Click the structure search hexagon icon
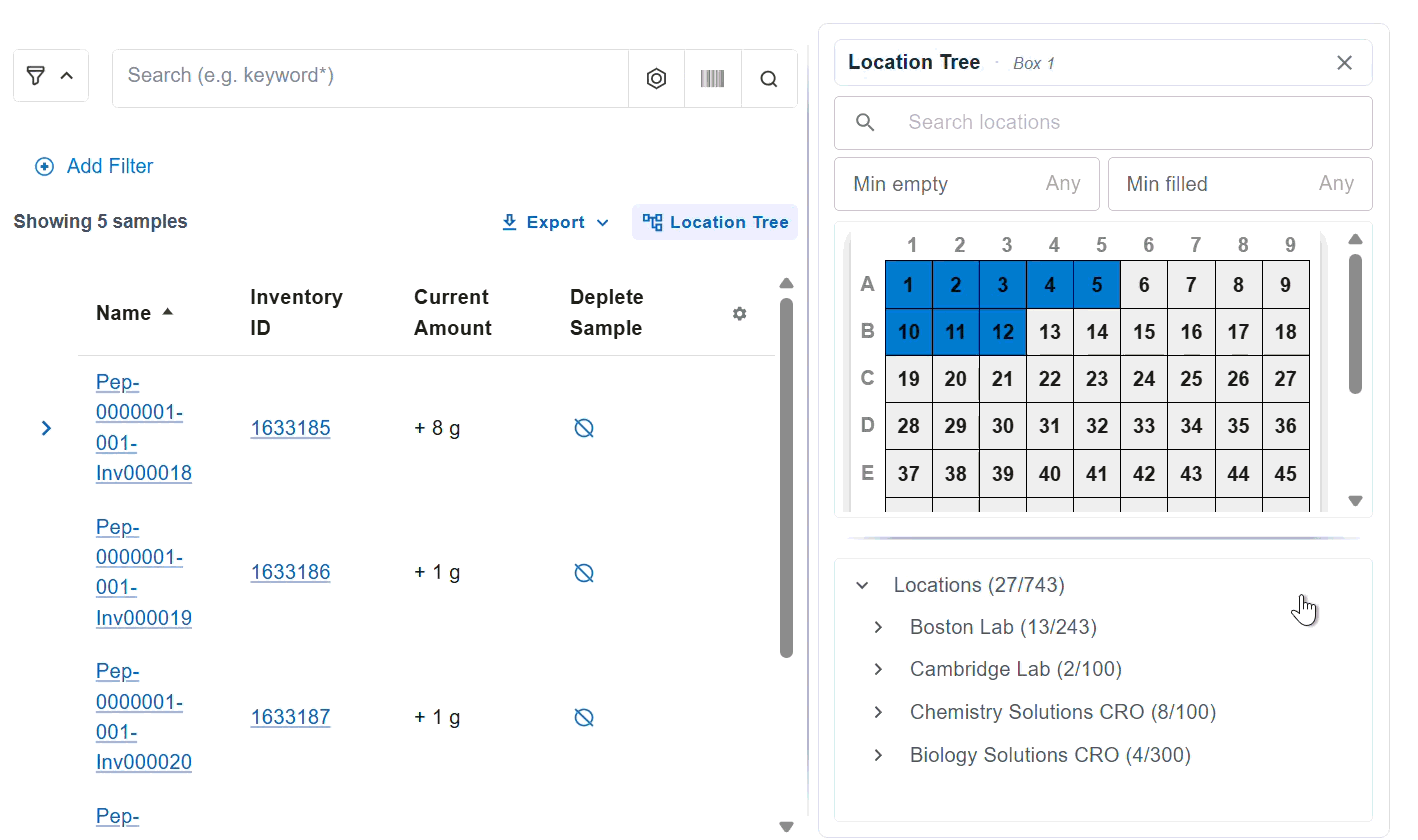Viewport: 1418px width, 840px height. coord(656,79)
